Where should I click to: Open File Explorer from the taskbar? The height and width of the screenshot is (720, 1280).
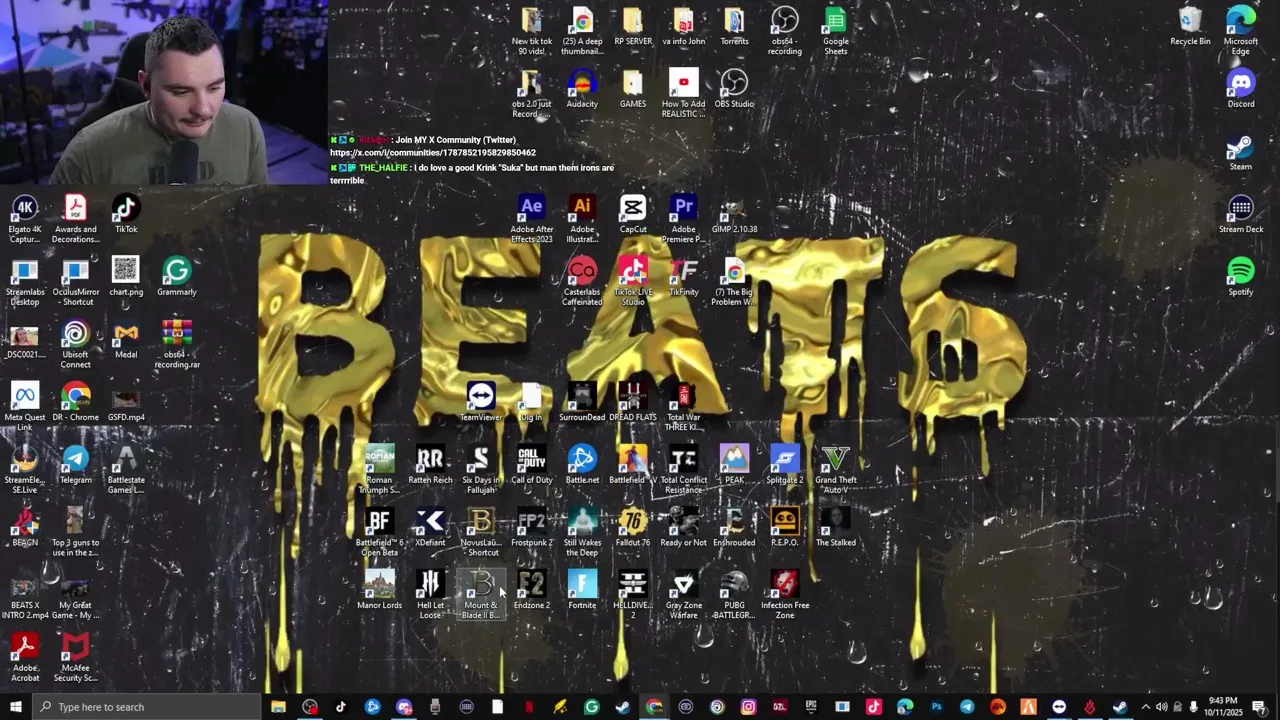[278, 707]
